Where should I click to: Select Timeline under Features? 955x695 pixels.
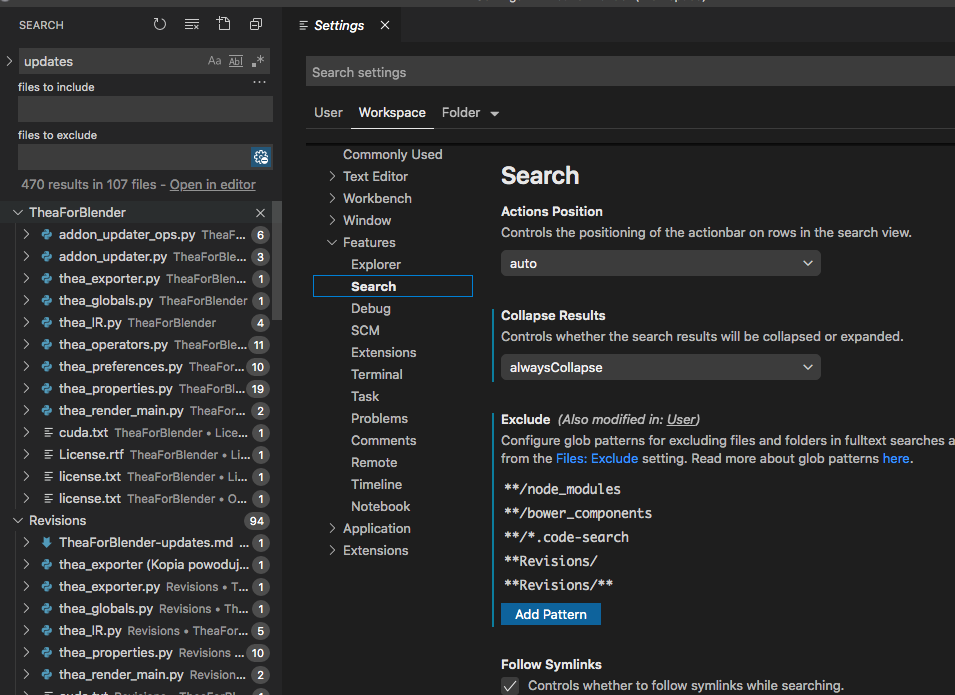coord(376,484)
